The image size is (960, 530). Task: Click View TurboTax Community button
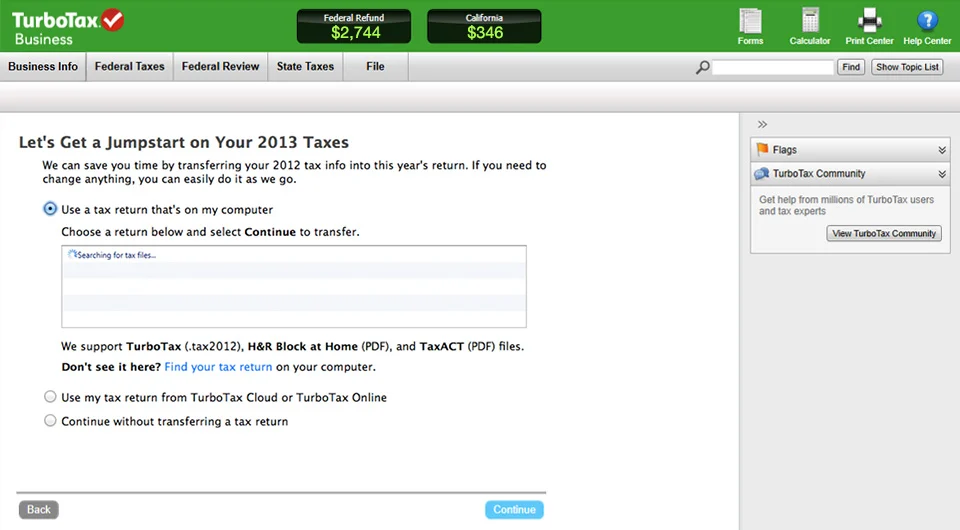[x=884, y=233]
